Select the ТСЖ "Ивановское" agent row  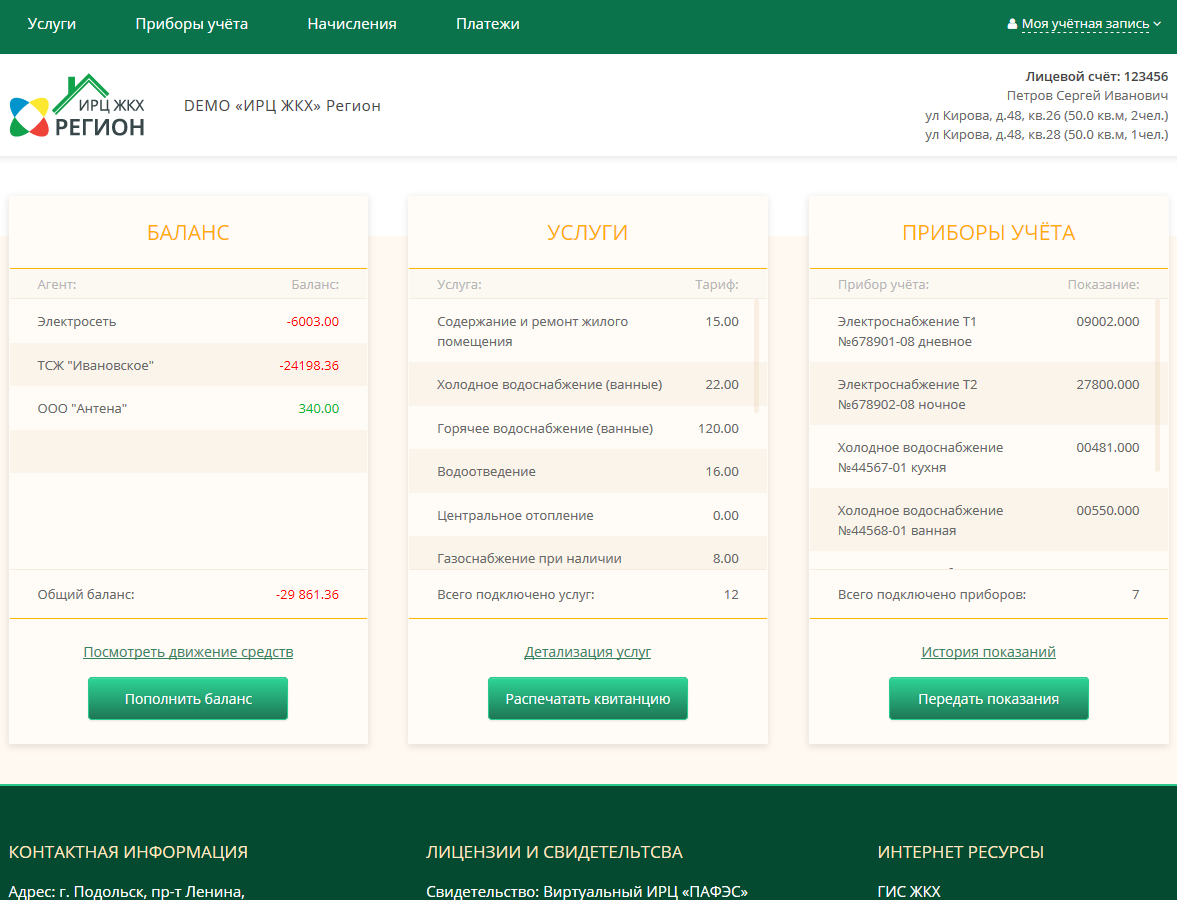coord(188,366)
